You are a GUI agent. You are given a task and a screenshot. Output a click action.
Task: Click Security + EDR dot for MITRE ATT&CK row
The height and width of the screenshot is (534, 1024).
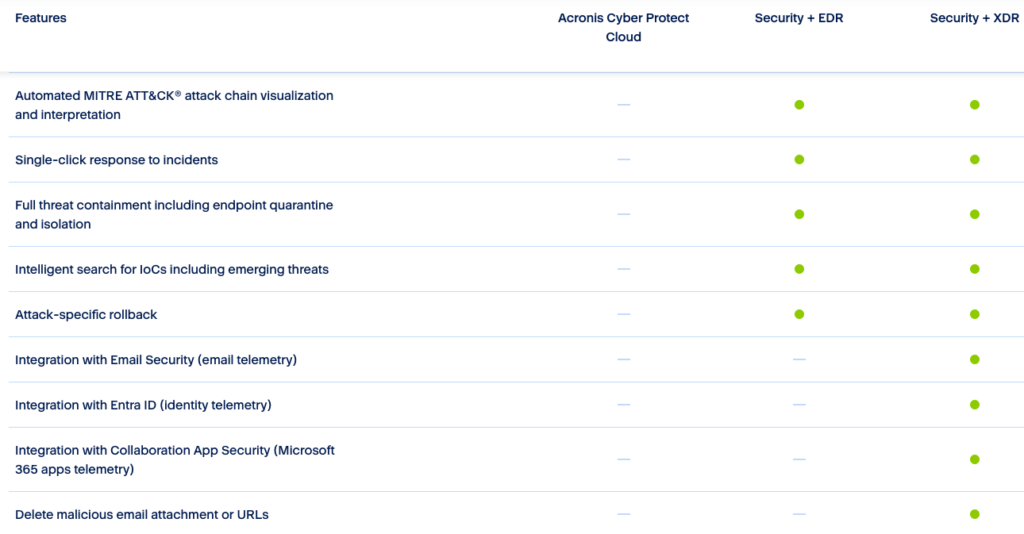click(x=799, y=105)
